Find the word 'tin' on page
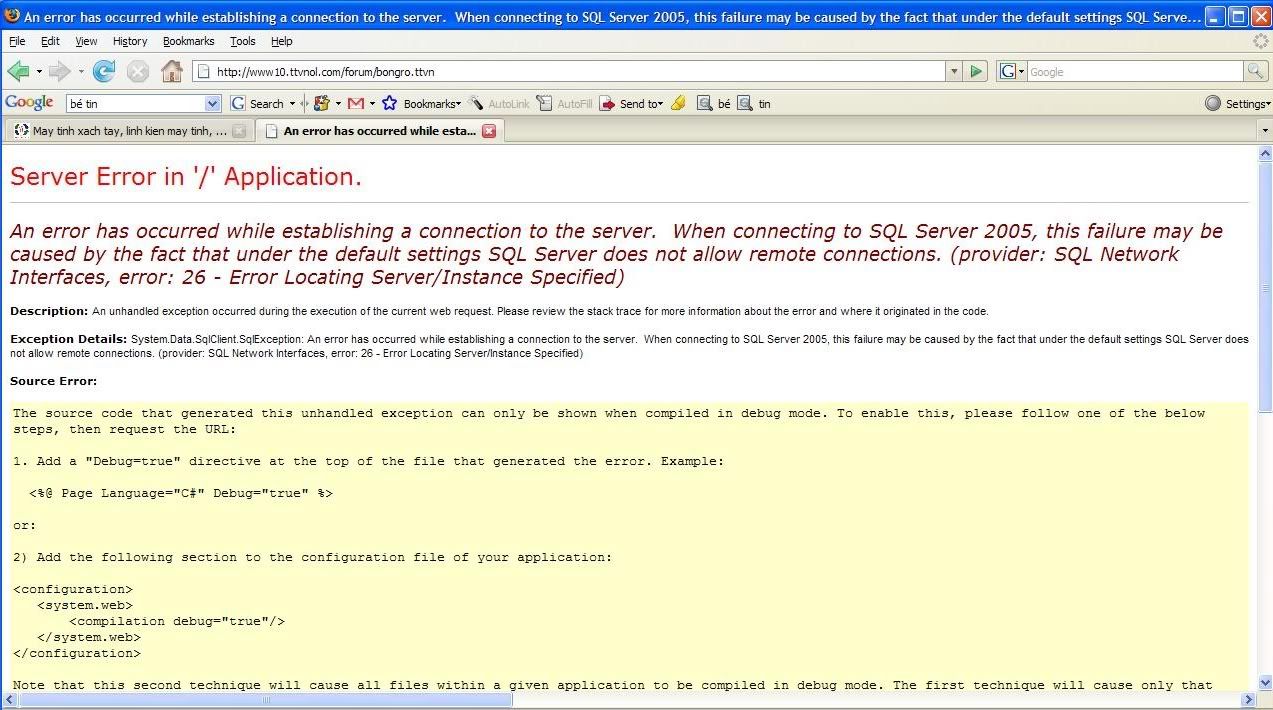The height and width of the screenshot is (710, 1273). coord(754,103)
